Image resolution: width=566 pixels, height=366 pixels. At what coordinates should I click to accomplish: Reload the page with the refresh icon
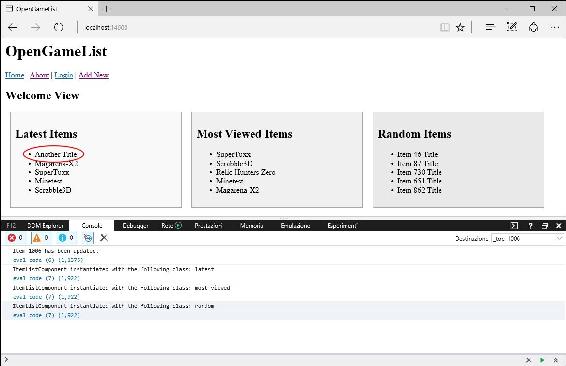58,27
